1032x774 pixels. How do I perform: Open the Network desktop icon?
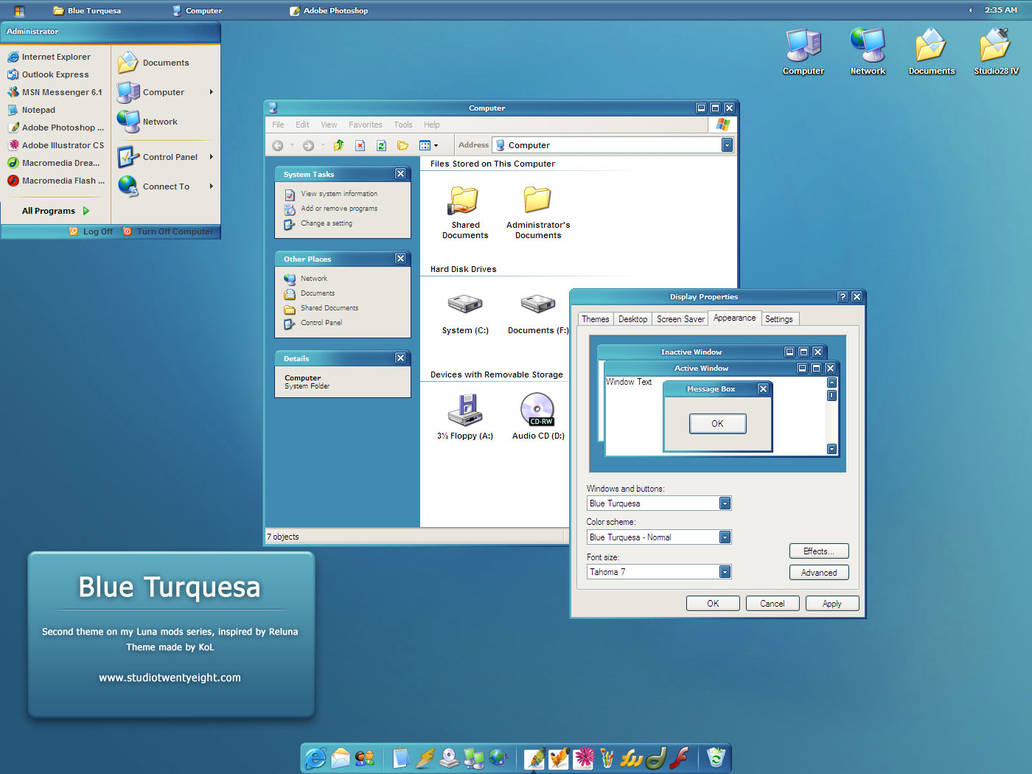pyautogui.click(x=867, y=51)
